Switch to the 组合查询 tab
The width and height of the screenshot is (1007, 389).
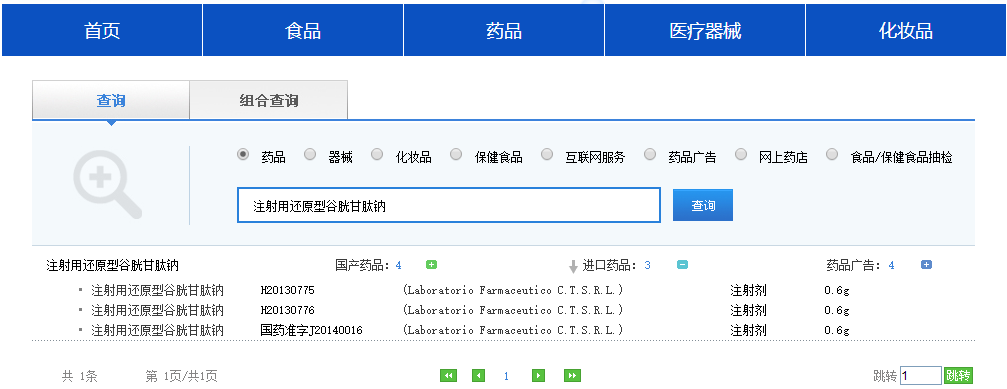tap(269, 100)
